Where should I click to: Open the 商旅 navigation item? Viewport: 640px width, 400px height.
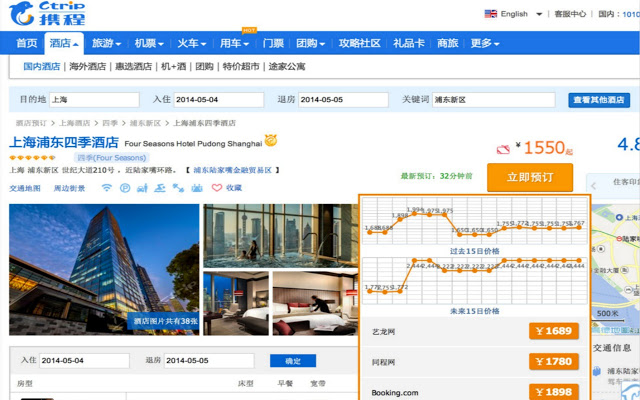click(448, 43)
